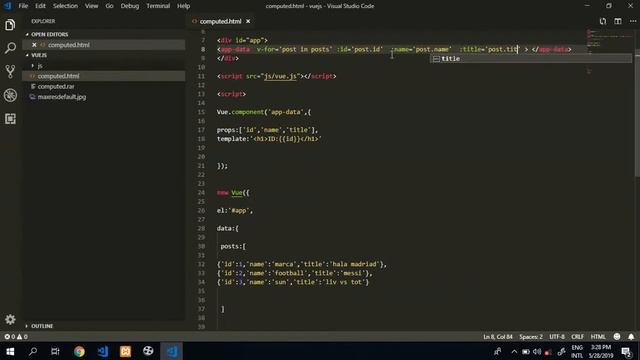640x360 pixels.
Task: Accept the 'title' autocomplete suggestion
Action: click(x=531, y=59)
